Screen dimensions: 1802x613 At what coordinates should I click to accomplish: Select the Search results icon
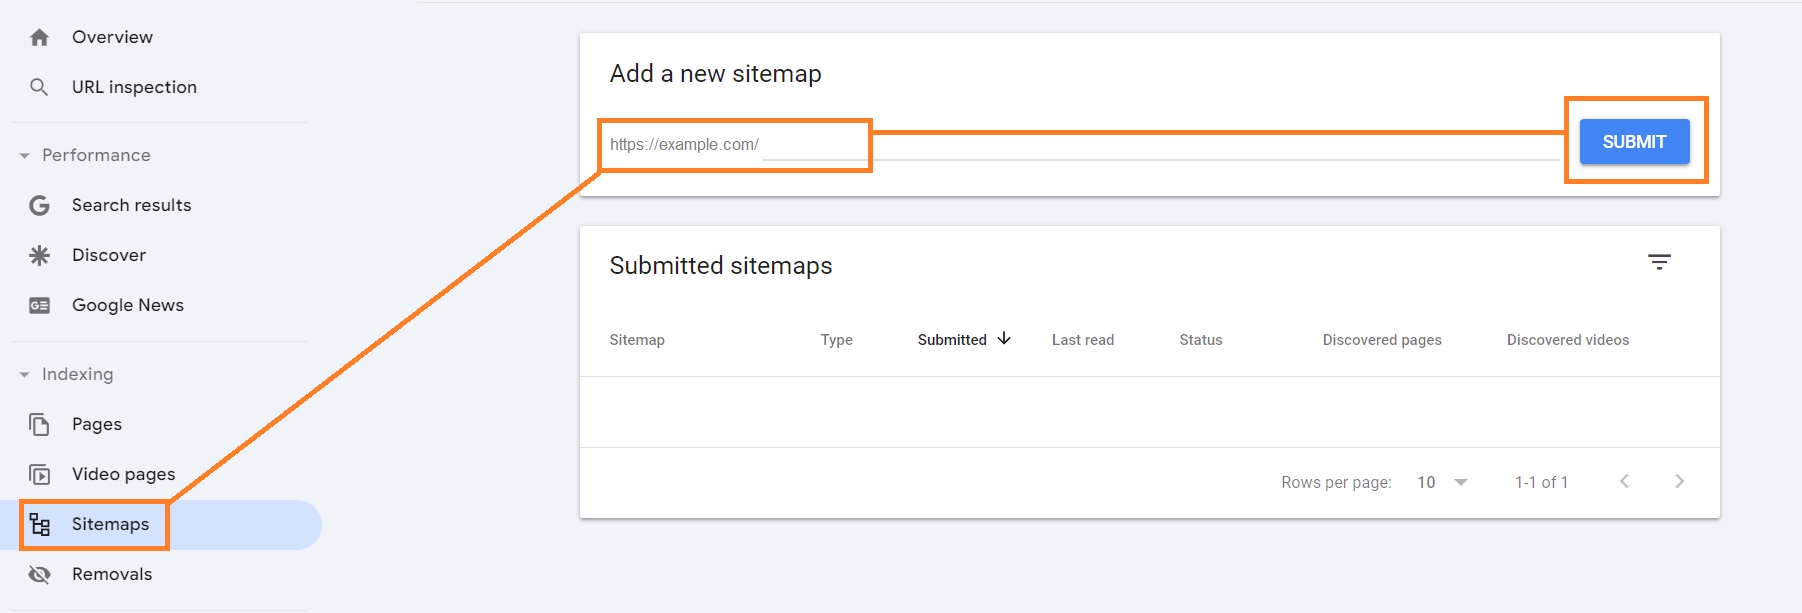(x=40, y=205)
